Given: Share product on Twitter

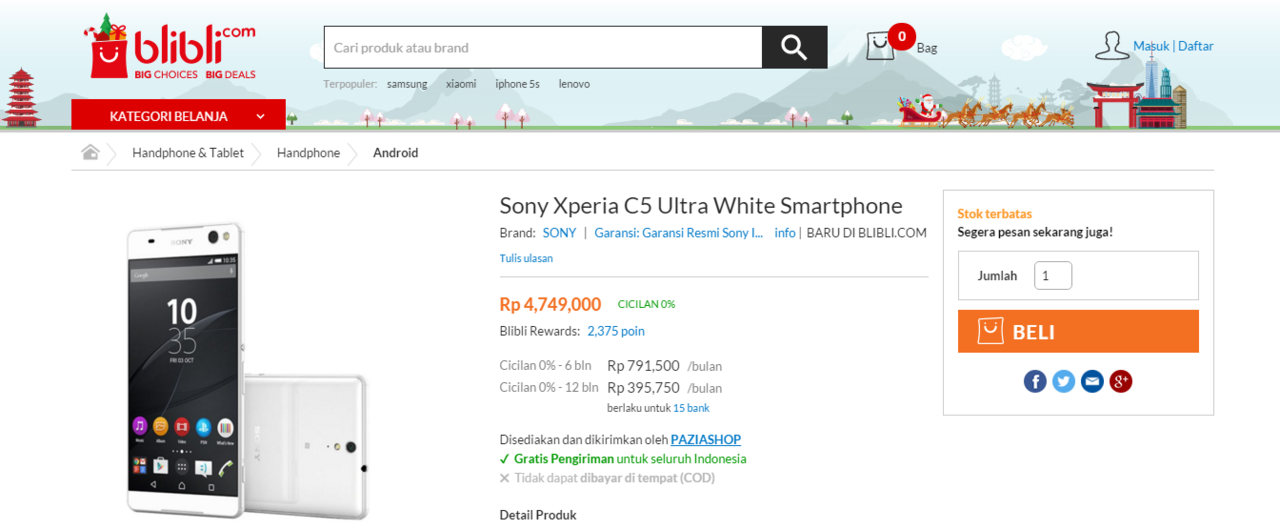Looking at the screenshot, I should coord(1064,381).
